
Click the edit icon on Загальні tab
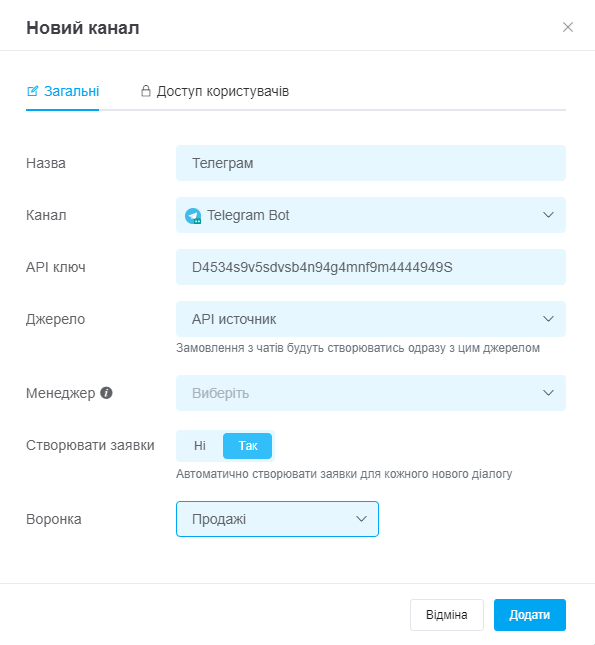tap(33, 91)
